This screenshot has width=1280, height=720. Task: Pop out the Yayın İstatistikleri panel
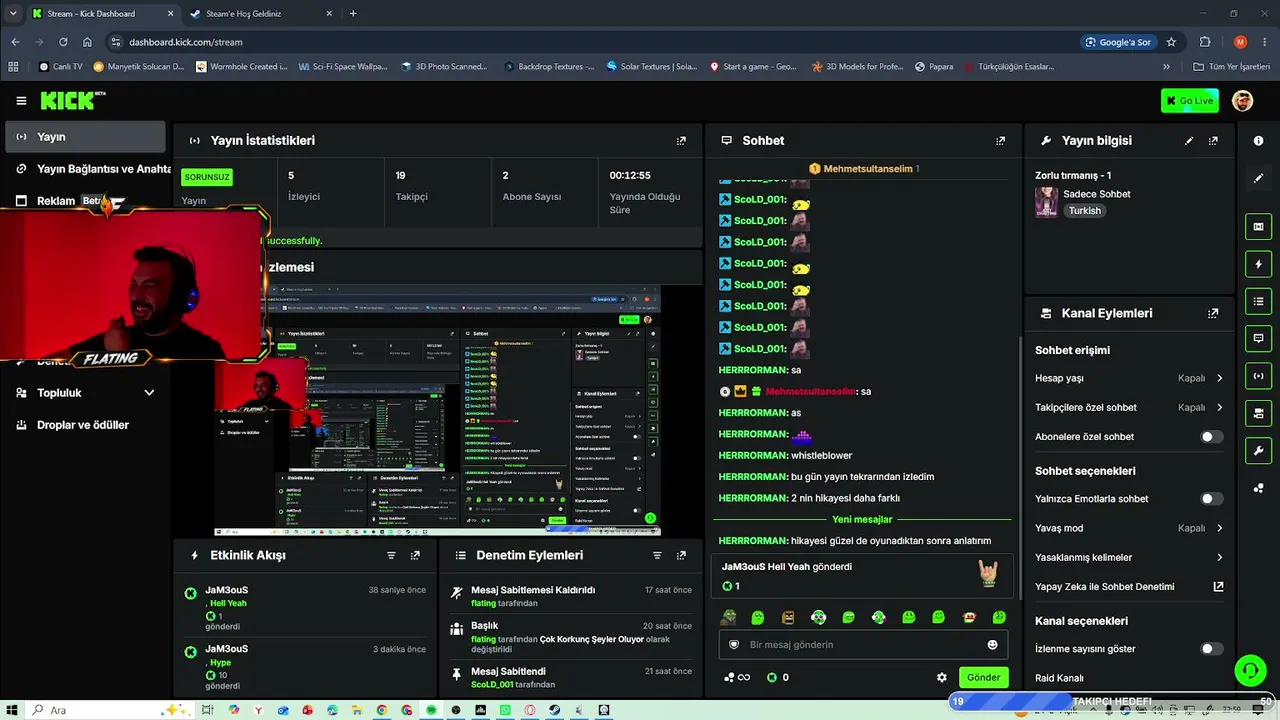click(x=681, y=141)
